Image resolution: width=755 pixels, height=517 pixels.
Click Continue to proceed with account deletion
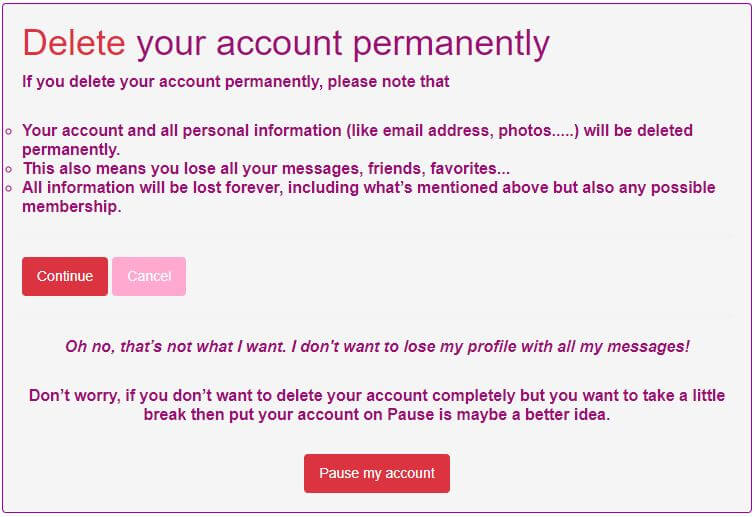(x=65, y=276)
